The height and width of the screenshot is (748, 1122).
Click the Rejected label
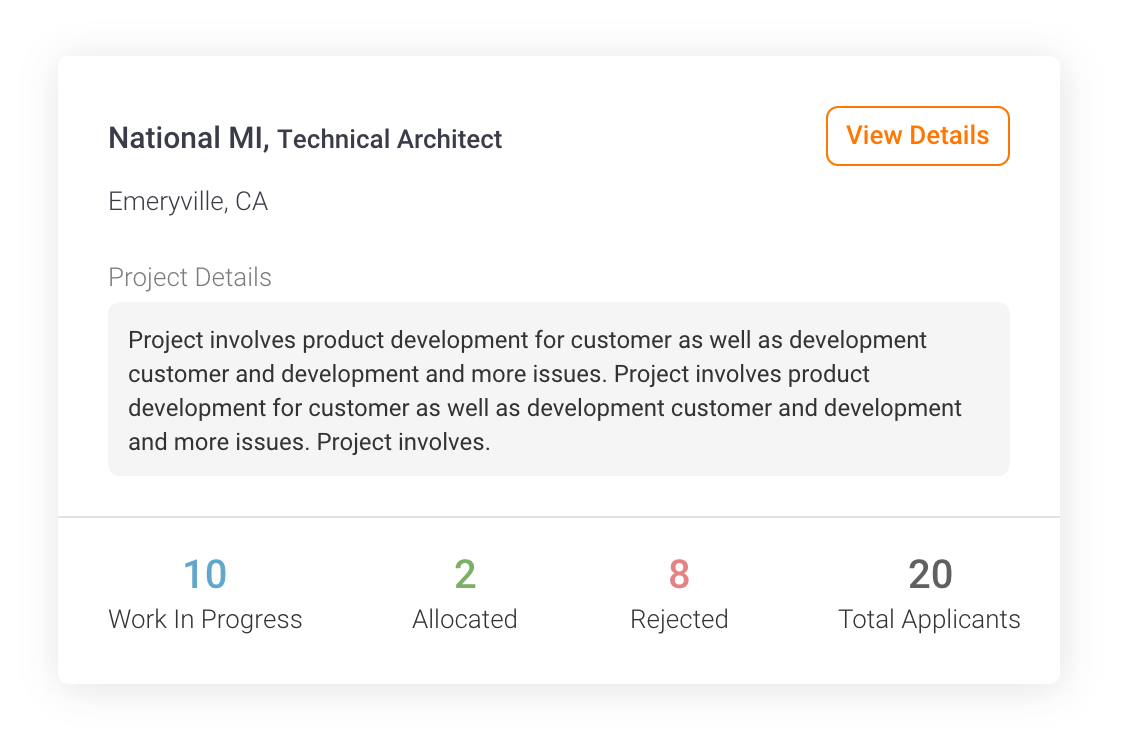click(679, 620)
